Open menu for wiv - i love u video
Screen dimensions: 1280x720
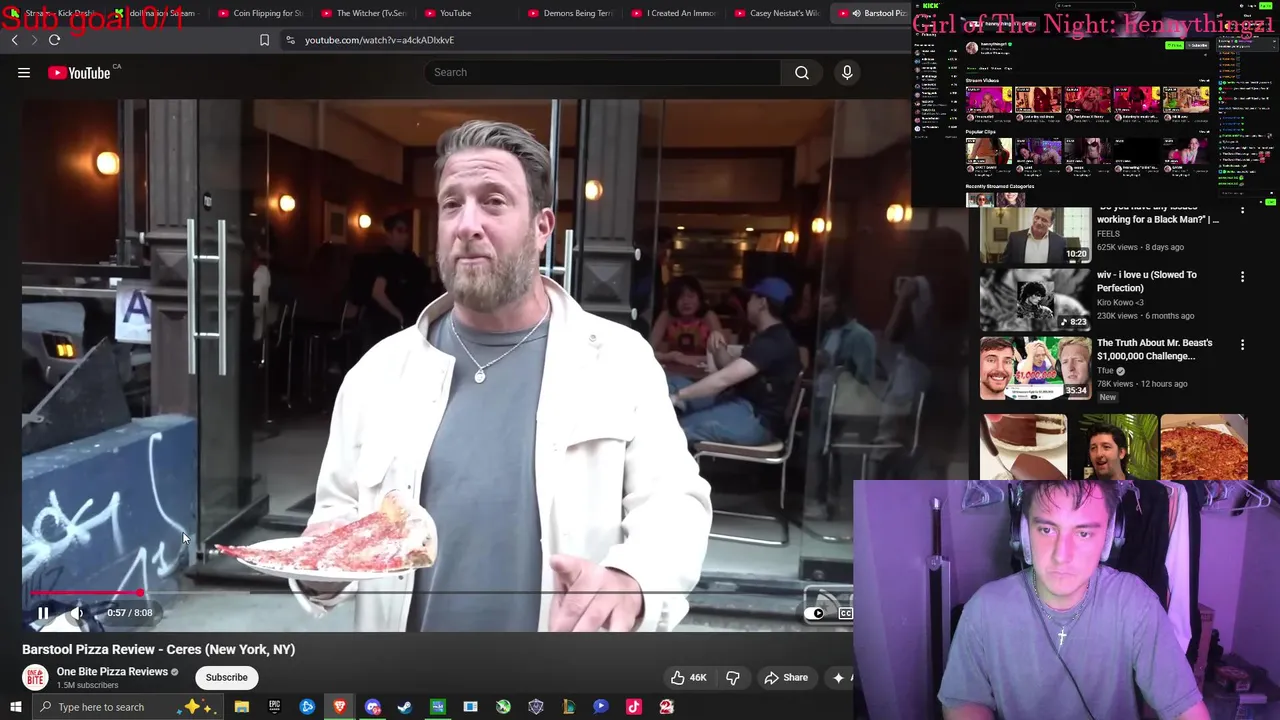pyautogui.click(x=1242, y=277)
